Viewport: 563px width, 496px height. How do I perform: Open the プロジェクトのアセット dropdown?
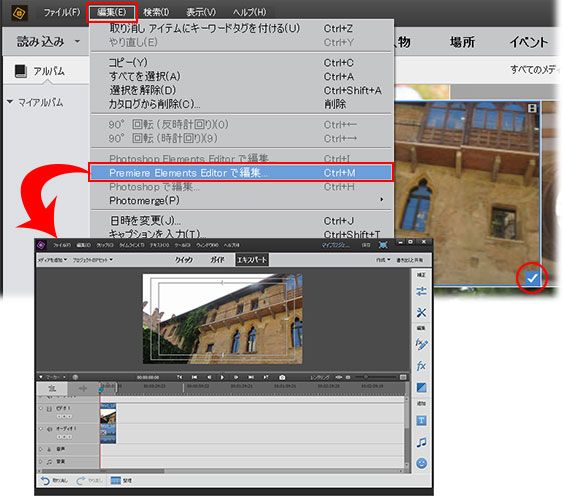point(93,260)
